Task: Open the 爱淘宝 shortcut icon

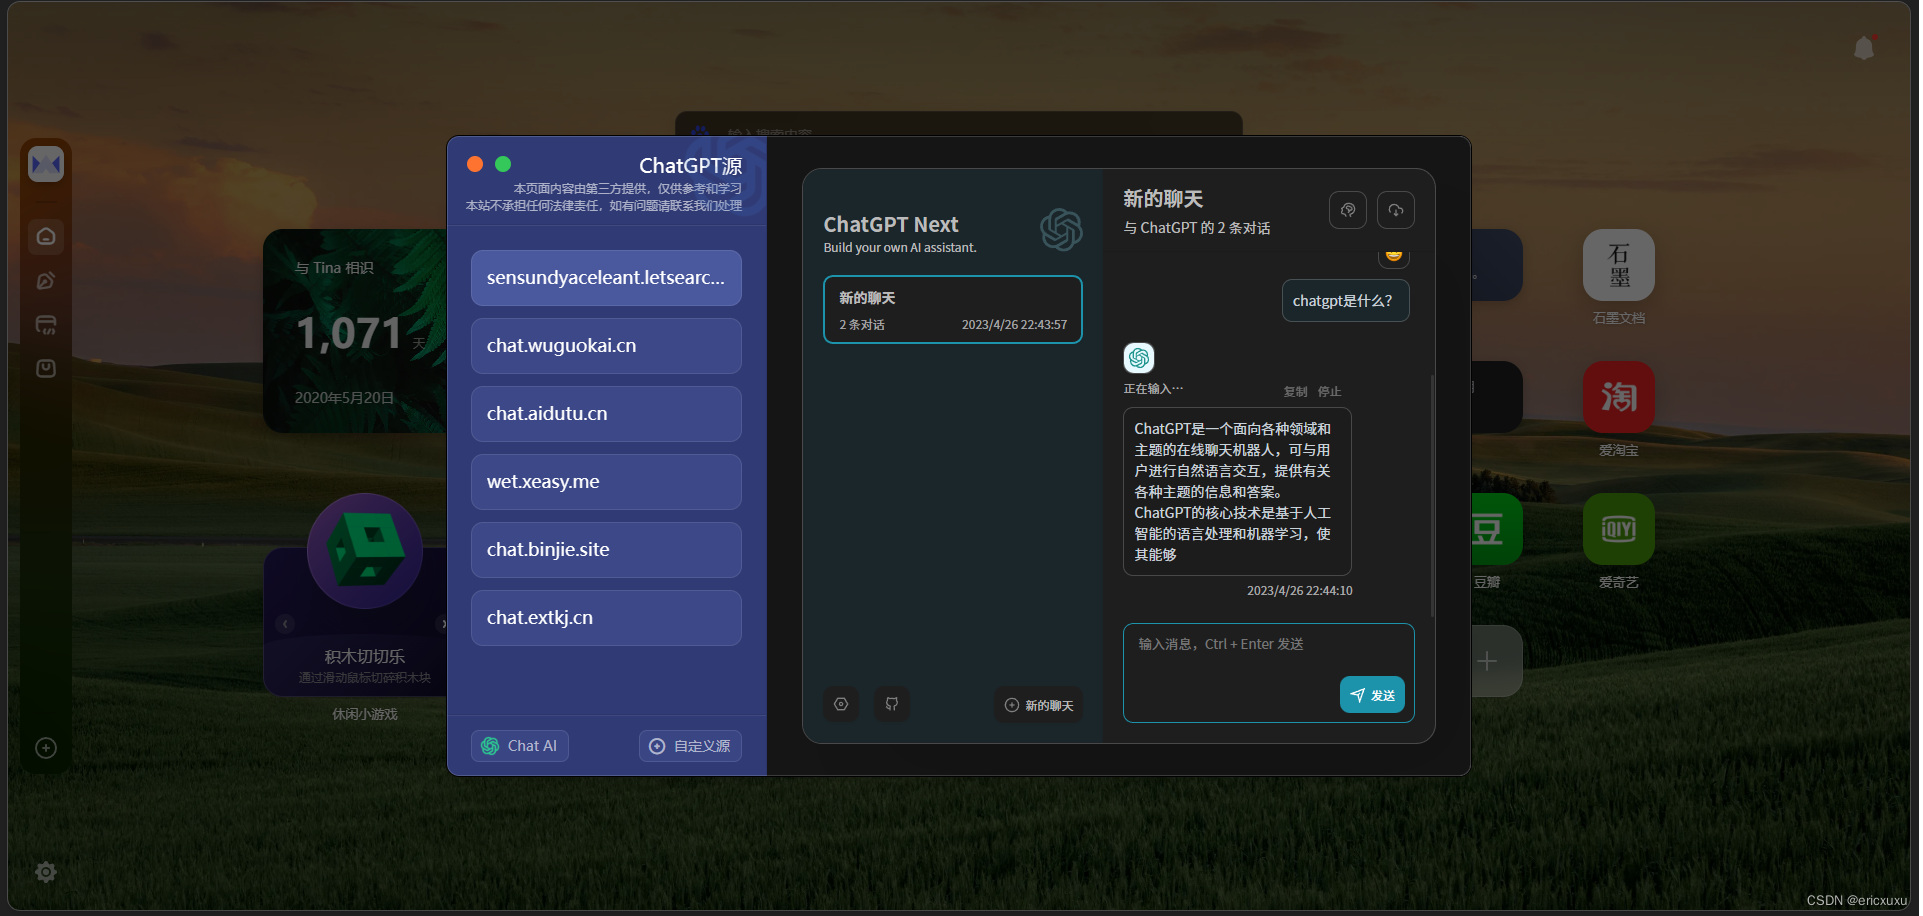Action: coord(1619,397)
